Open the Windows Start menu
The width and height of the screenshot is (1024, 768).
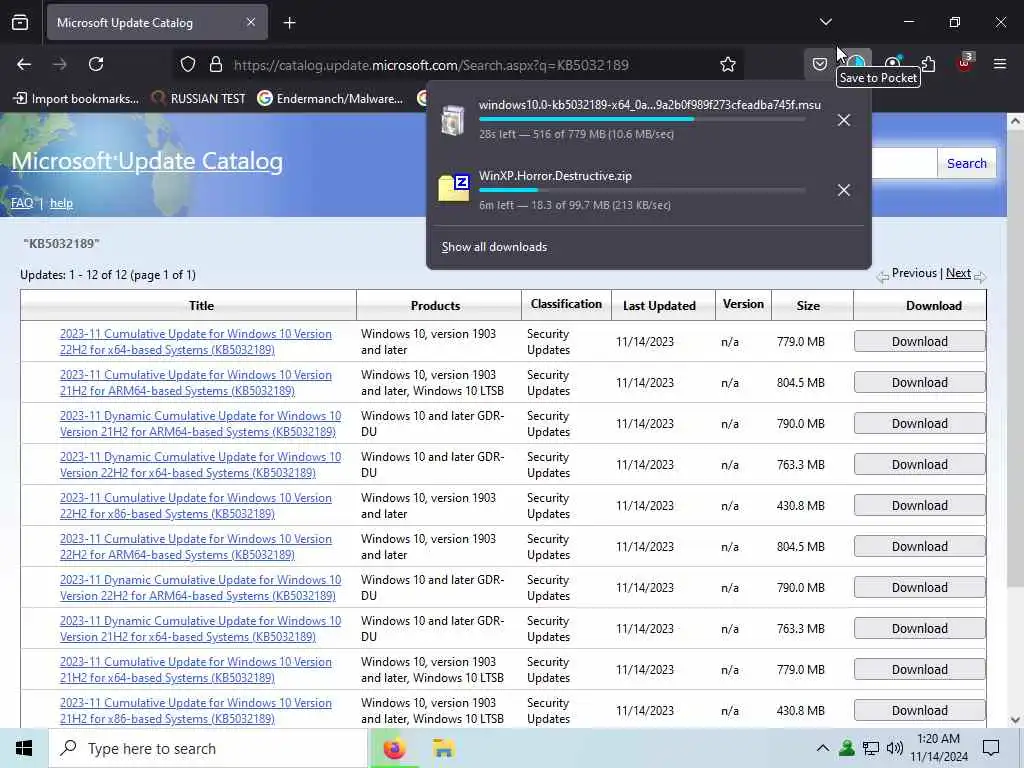[24, 748]
